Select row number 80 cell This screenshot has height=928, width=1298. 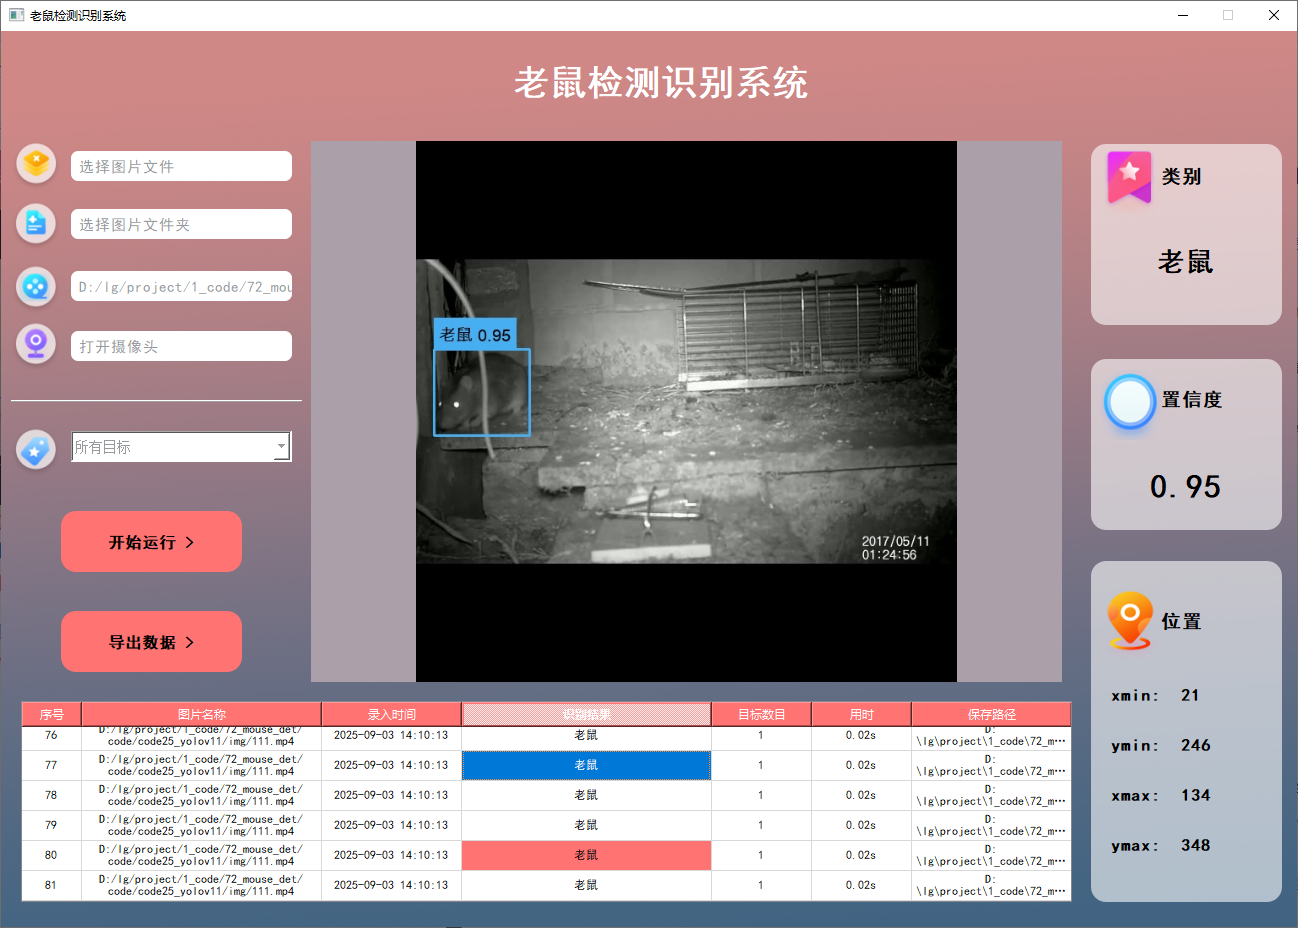(x=51, y=855)
